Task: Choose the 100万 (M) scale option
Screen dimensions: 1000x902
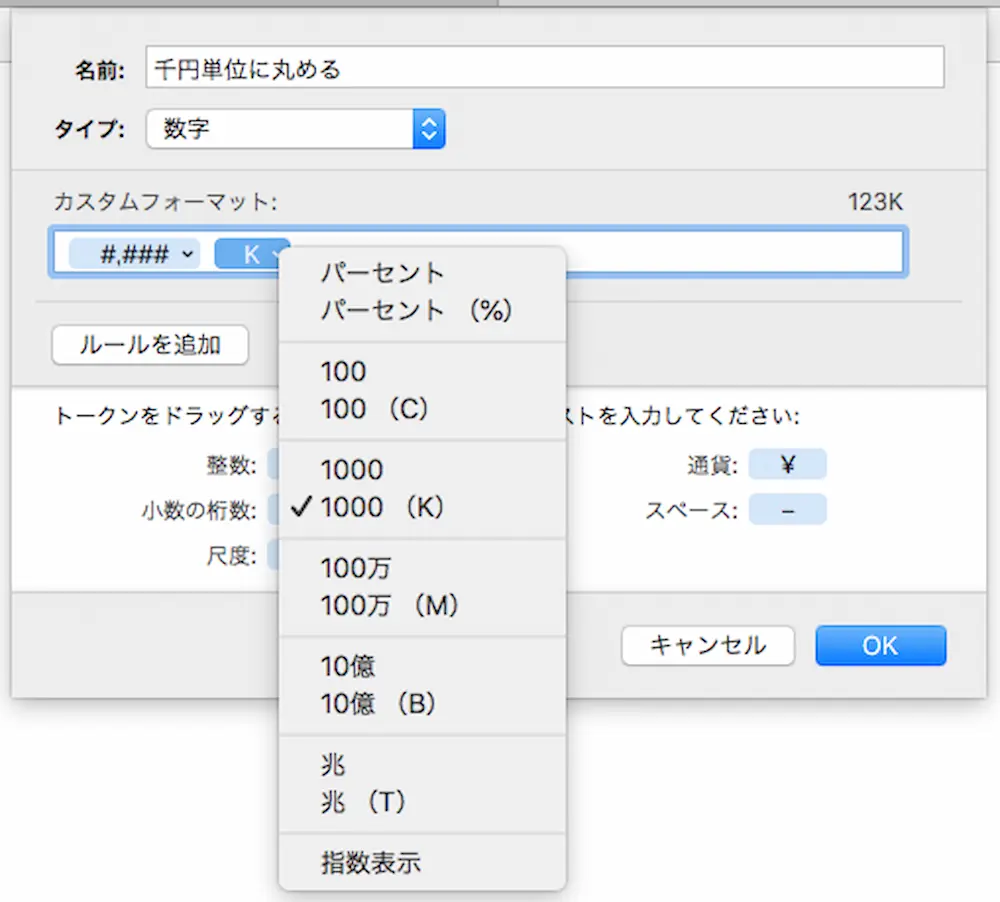Action: pos(389,606)
